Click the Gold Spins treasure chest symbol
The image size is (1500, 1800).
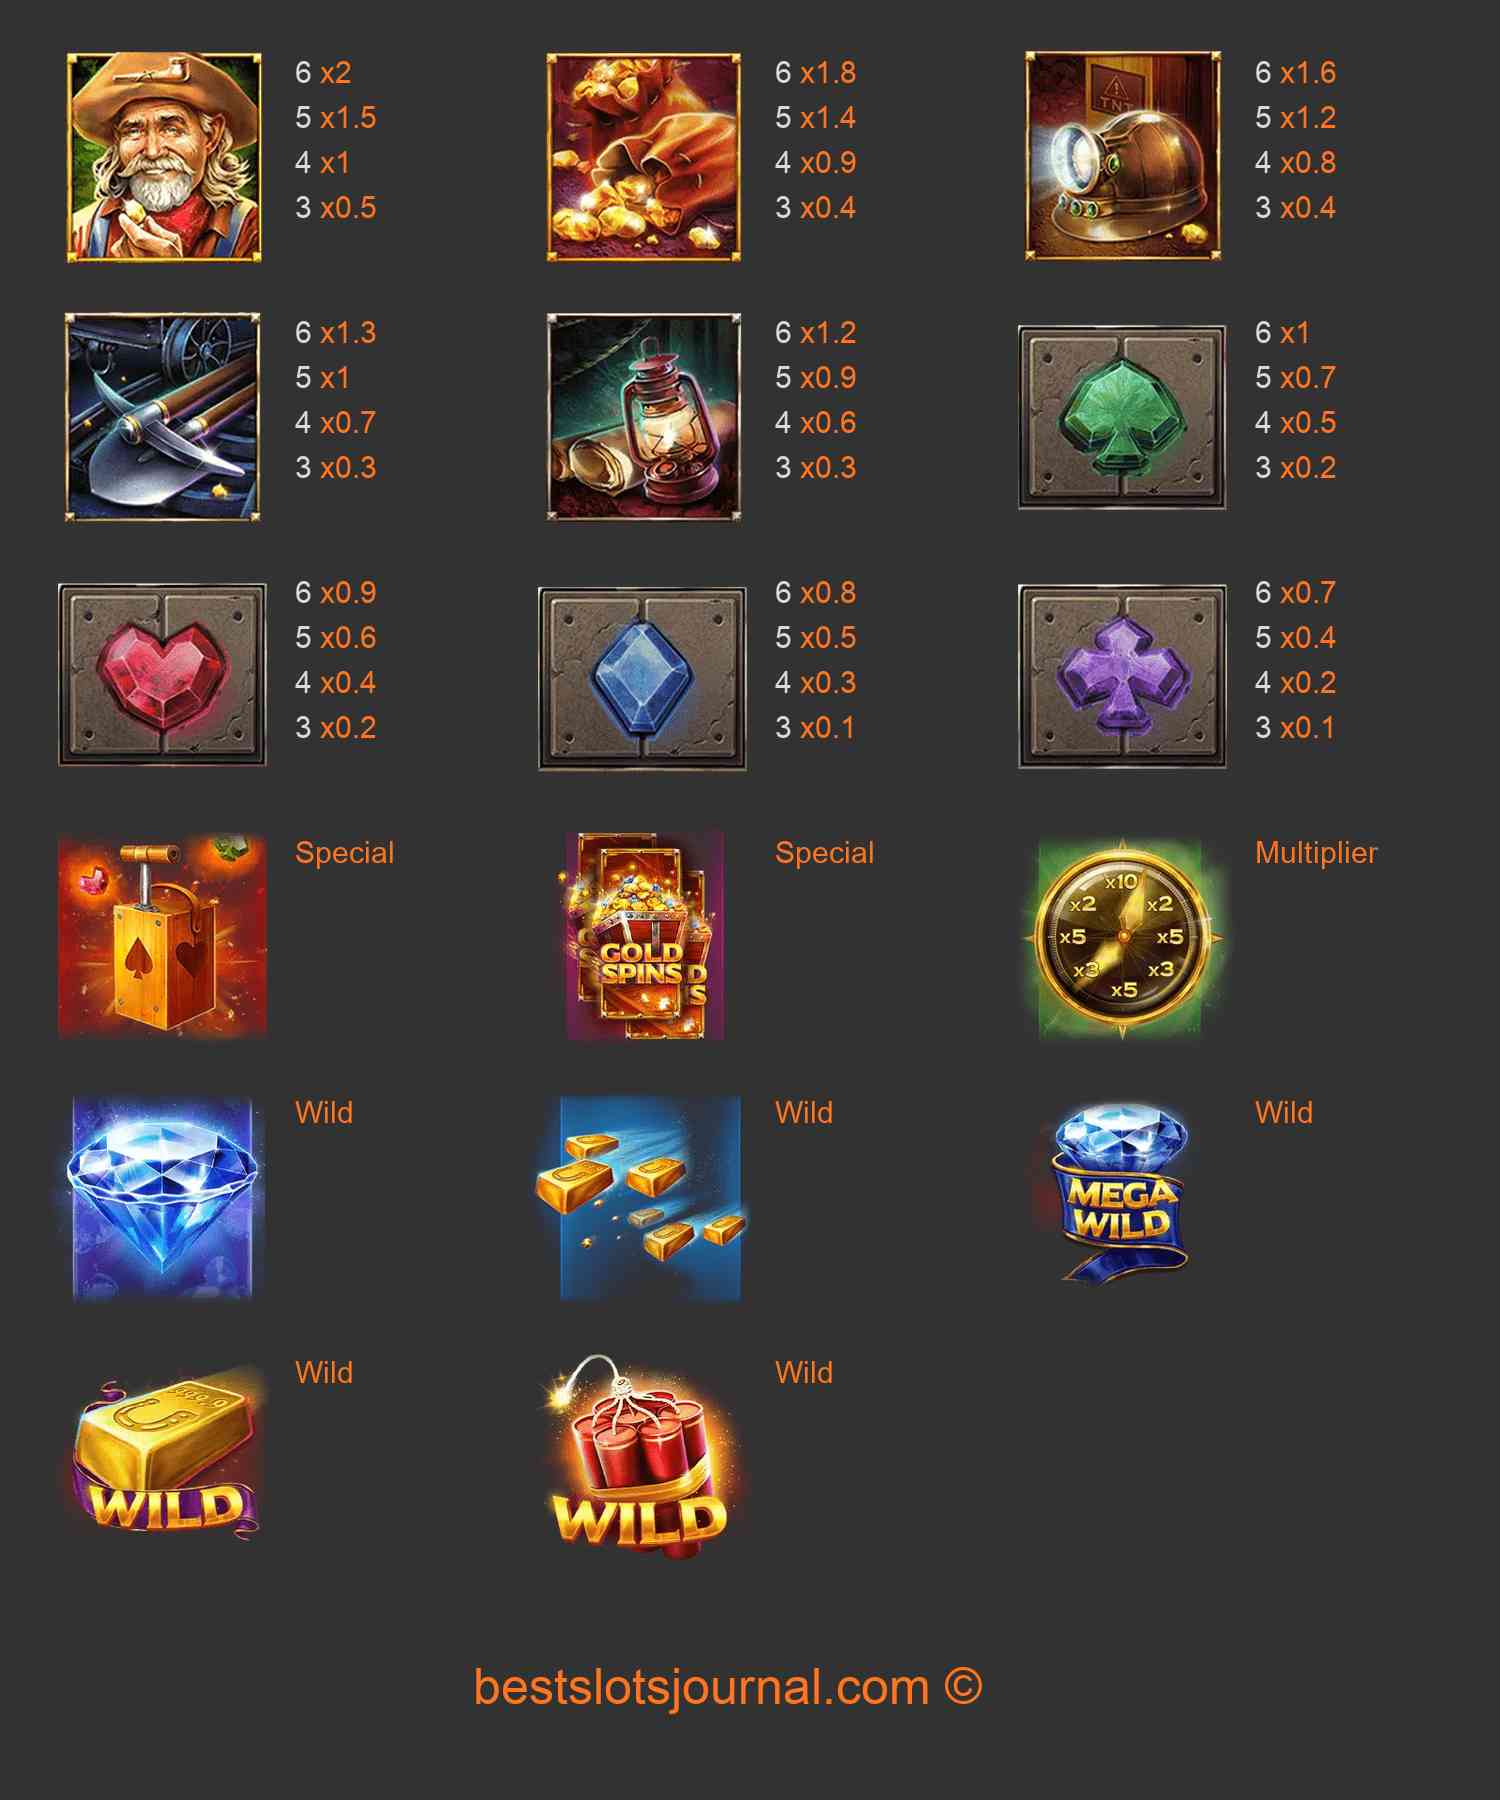coord(644,936)
